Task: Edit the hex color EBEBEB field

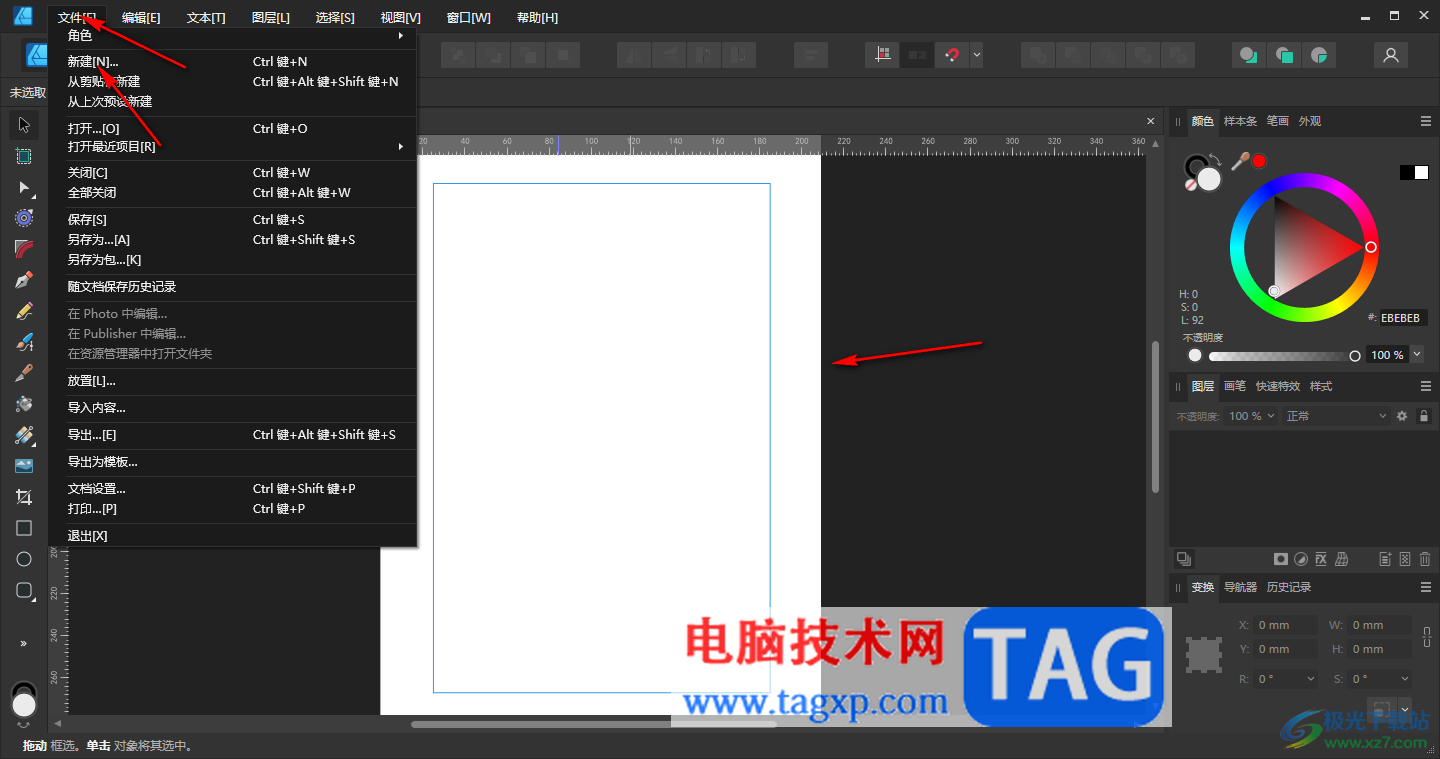Action: tap(1404, 318)
